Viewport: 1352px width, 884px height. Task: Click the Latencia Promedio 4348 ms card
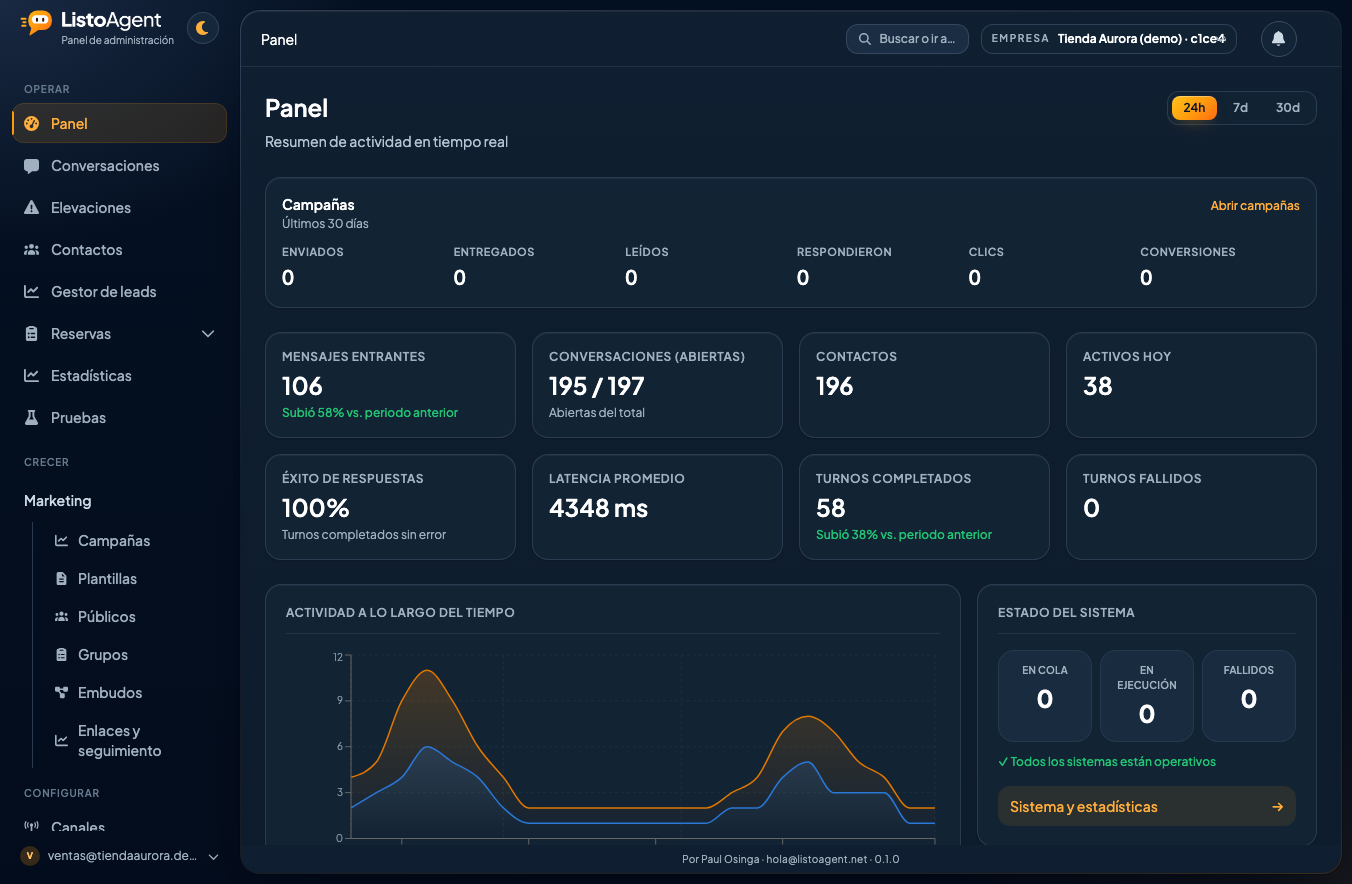657,507
